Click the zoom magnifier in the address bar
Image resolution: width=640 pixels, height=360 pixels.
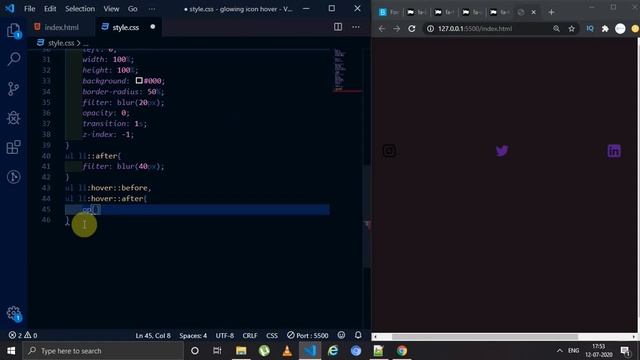coord(556,29)
